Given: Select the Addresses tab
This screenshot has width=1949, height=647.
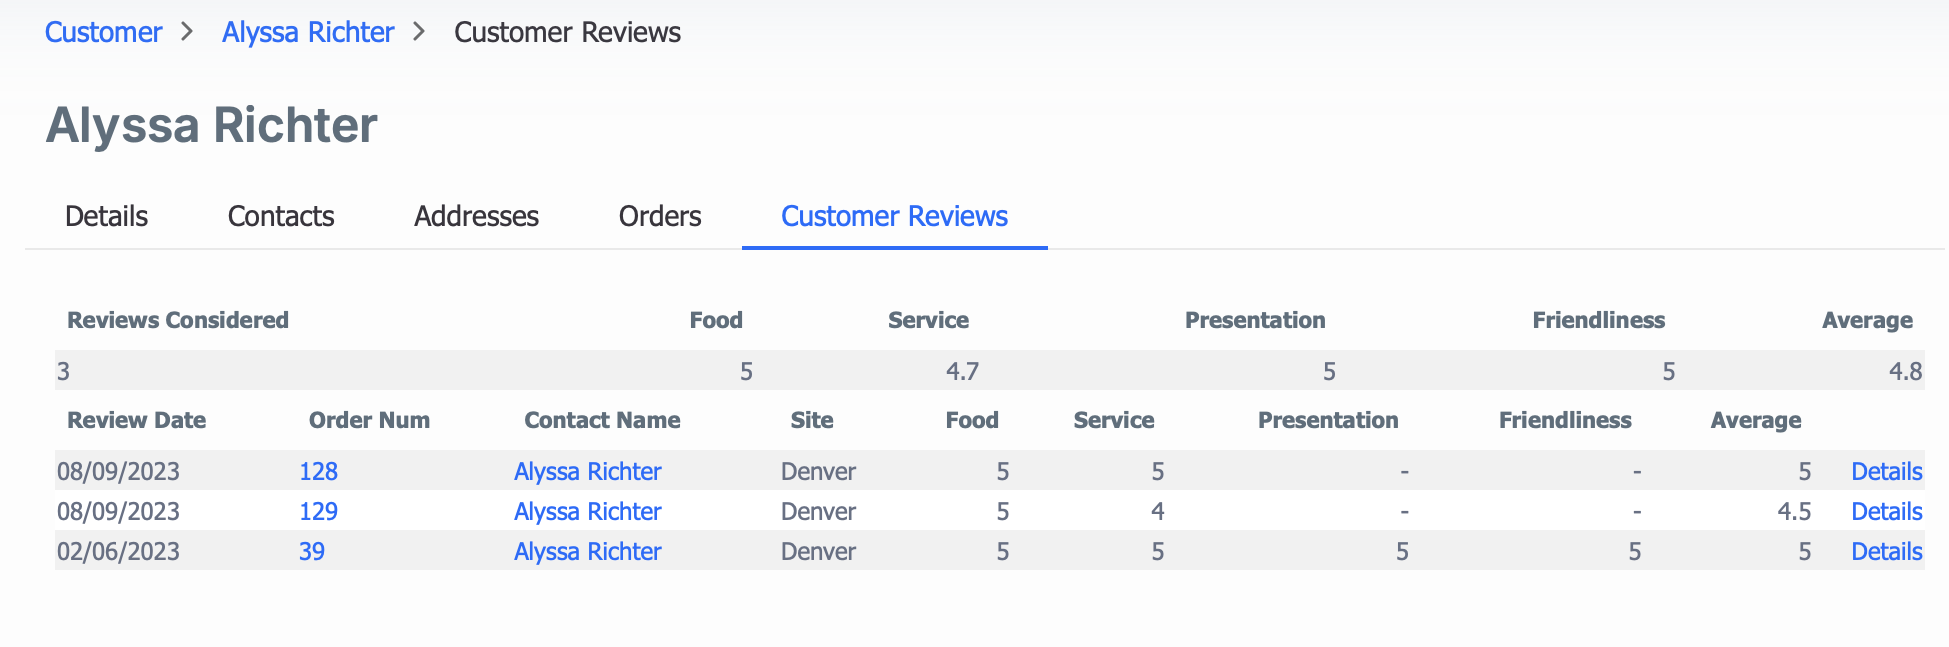Looking at the screenshot, I should pyautogui.click(x=476, y=216).
